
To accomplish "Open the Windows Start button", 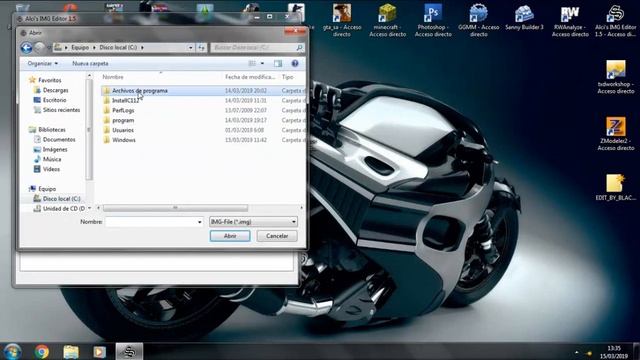I will (12, 351).
